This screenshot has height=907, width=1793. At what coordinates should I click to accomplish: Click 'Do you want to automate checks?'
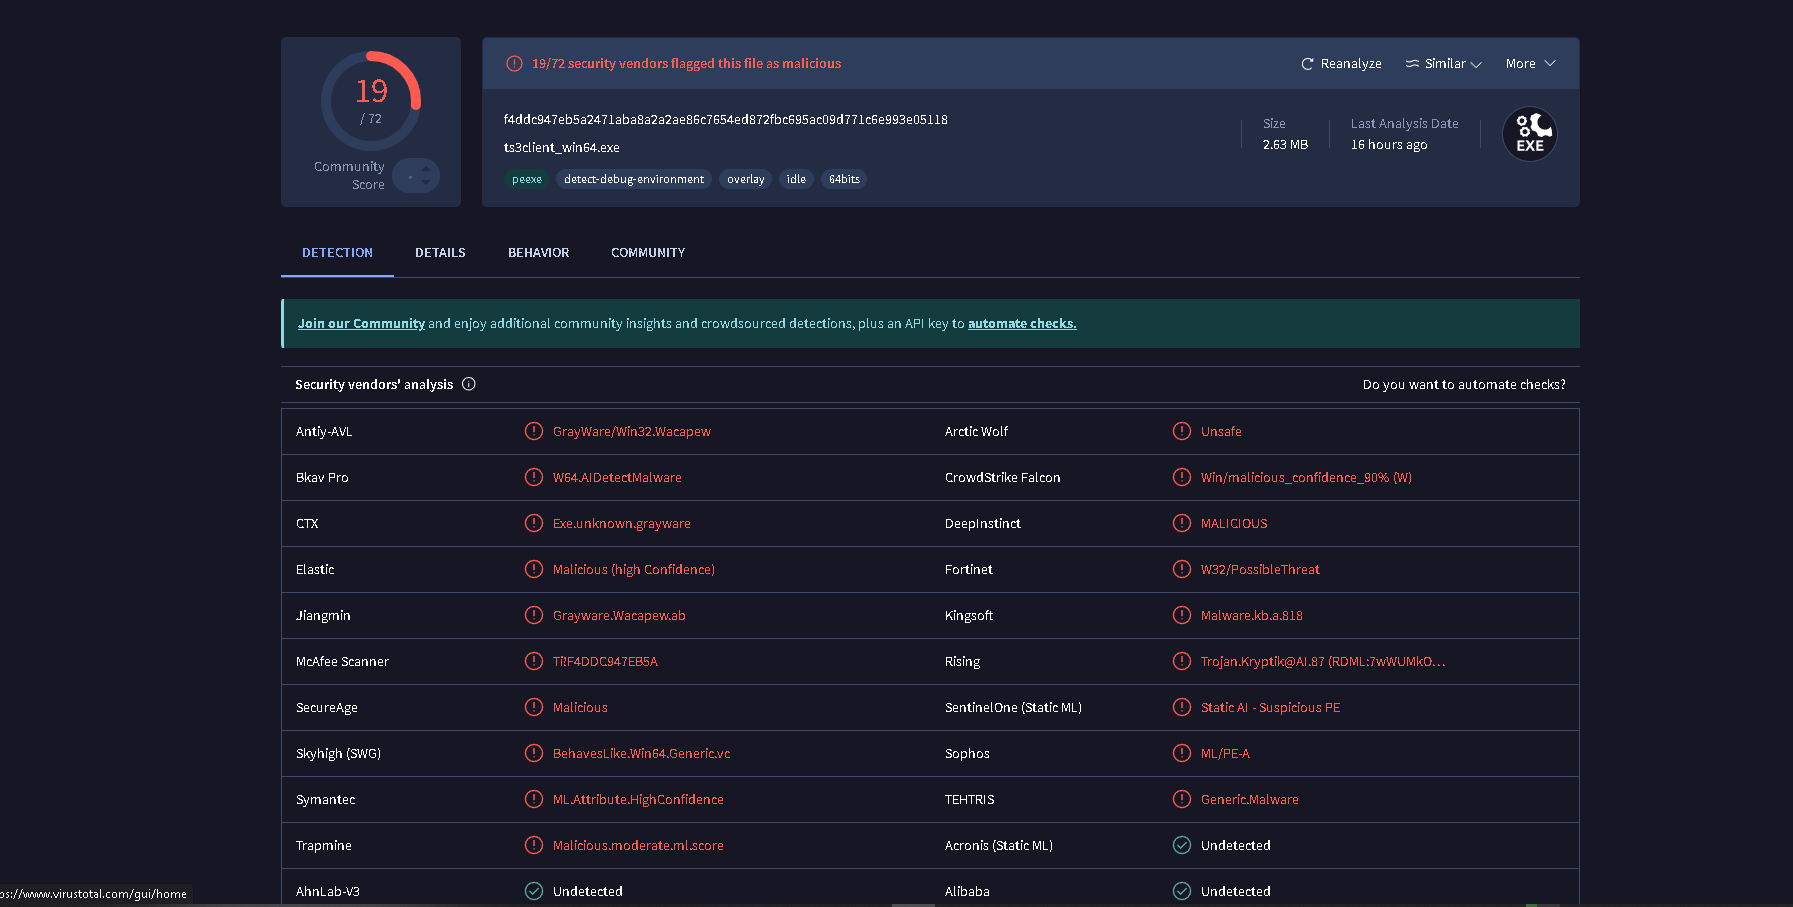pos(1464,385)
